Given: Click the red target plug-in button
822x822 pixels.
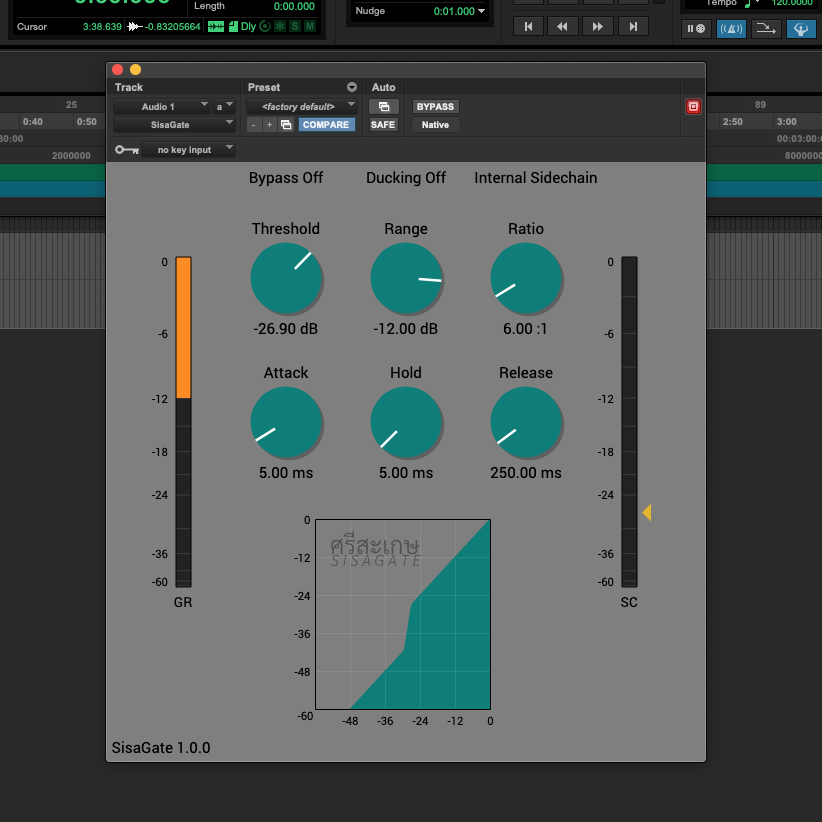Looking at the screenshot, I should (693, 106).
